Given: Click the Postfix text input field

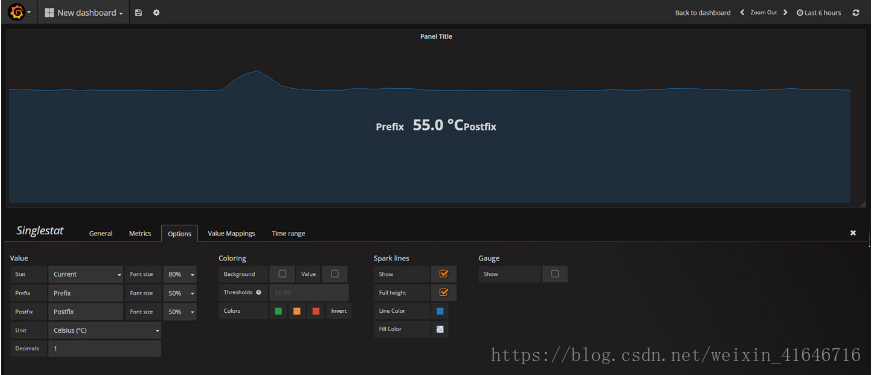Looking at the screenshot, I should click(x=86, y=312).
